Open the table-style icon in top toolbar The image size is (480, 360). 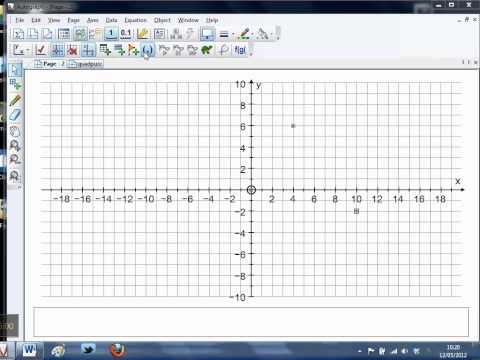click(64, 33)
